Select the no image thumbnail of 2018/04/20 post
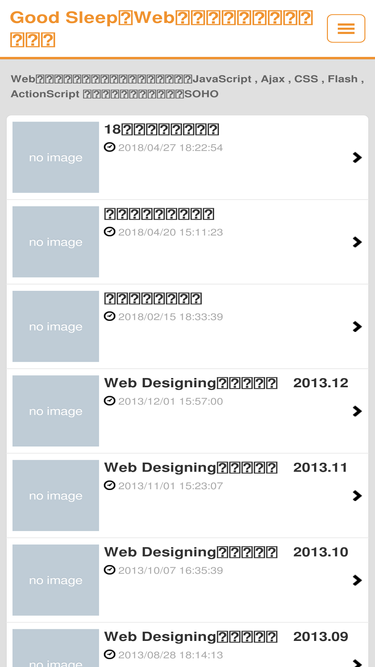 click(56, 242)
